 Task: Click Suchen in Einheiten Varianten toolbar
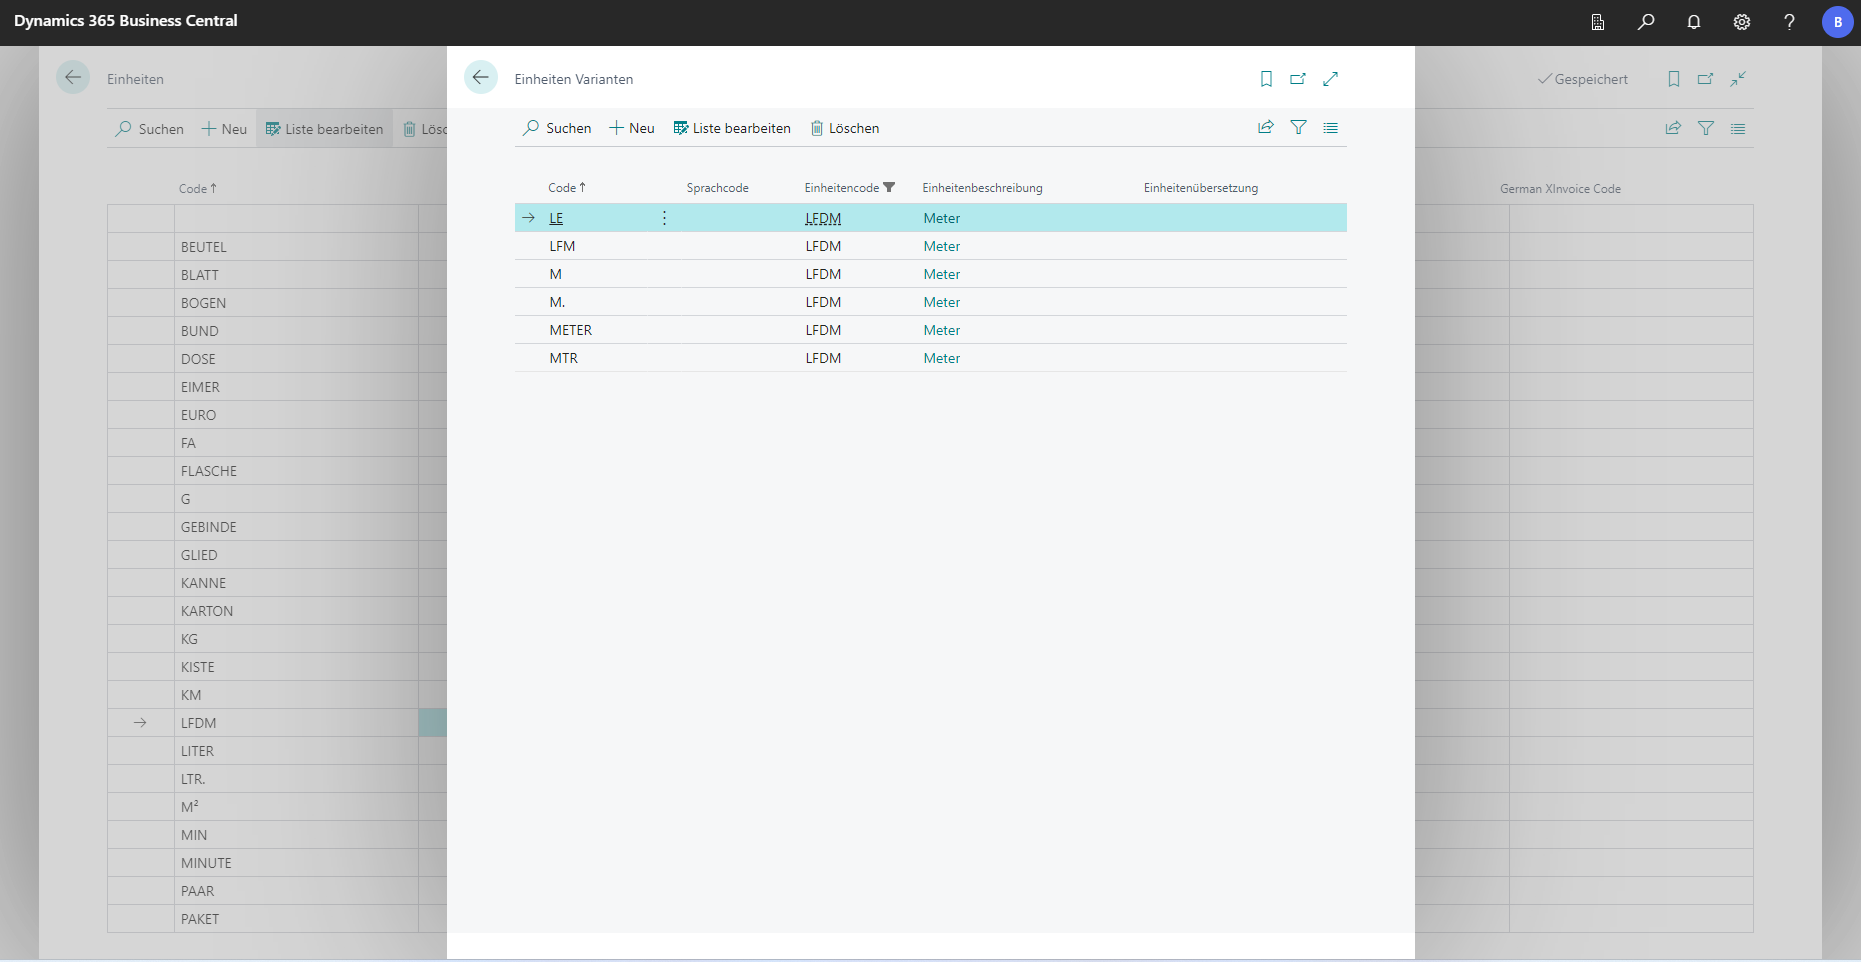tap(557, 128)
